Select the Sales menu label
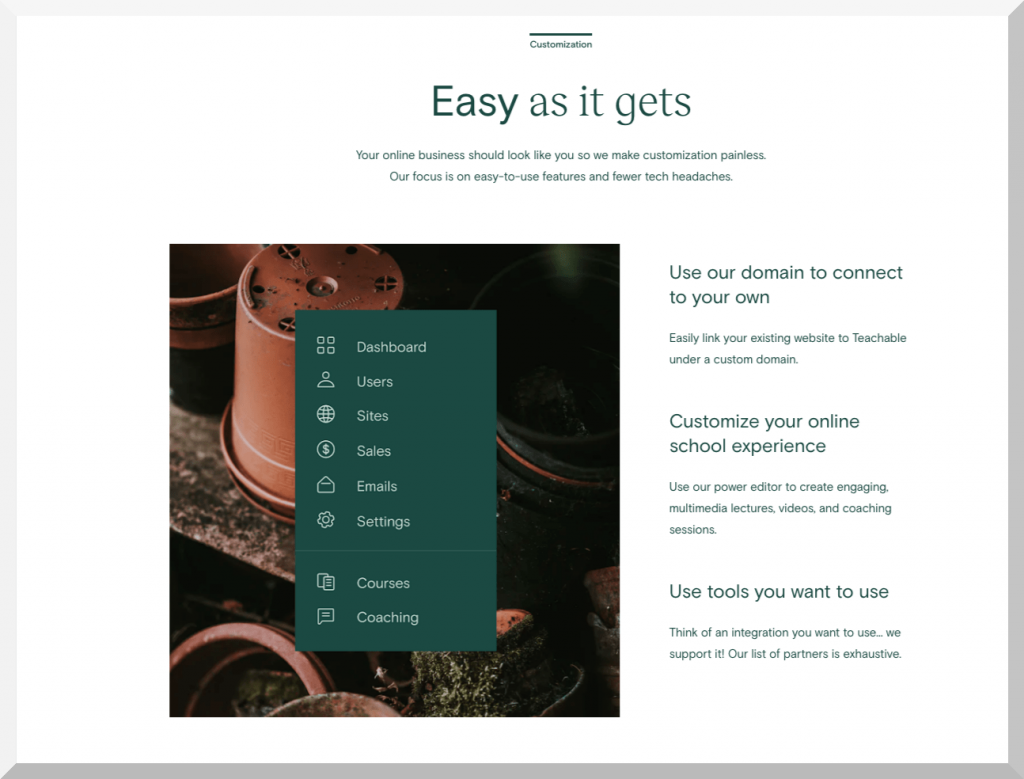 click(x=373, y=451)
